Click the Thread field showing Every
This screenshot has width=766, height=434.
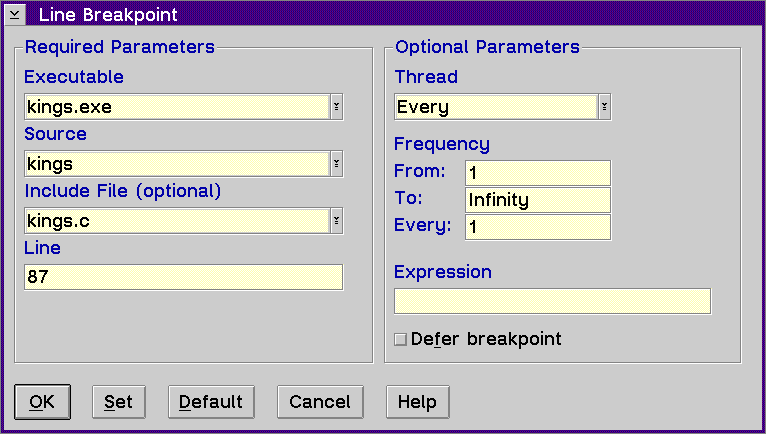(x=496, y=107)
